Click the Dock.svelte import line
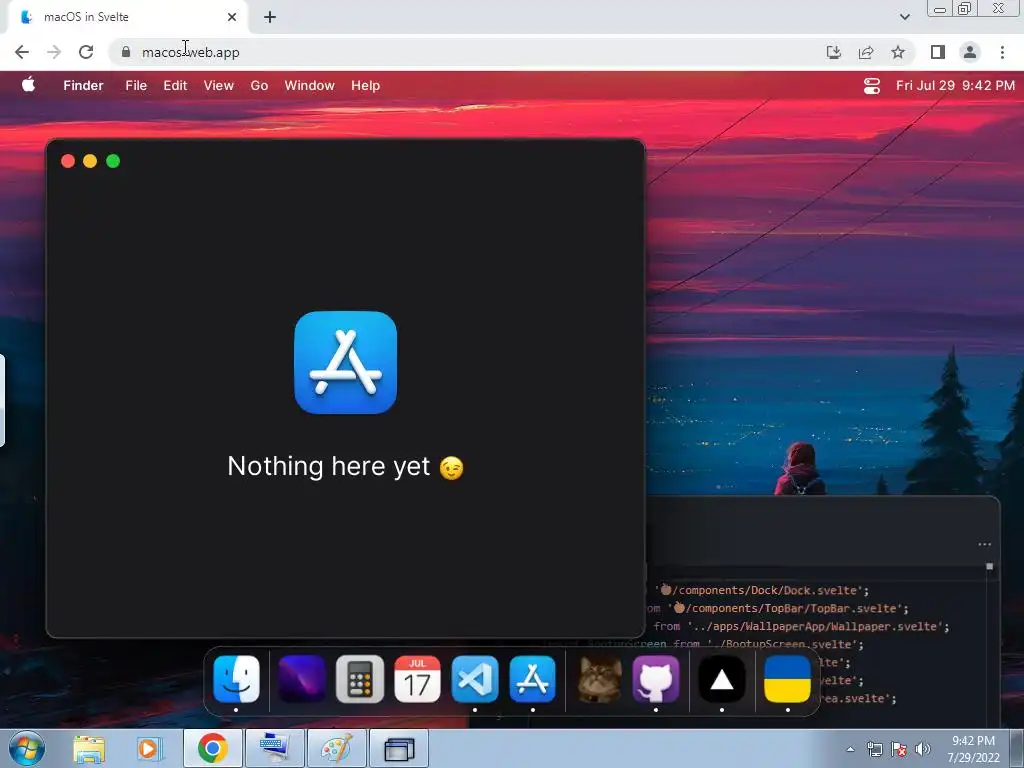Image resolution: width=1024 pixels, height=768 pixels. pyautogui.click(x=761, y=590)
